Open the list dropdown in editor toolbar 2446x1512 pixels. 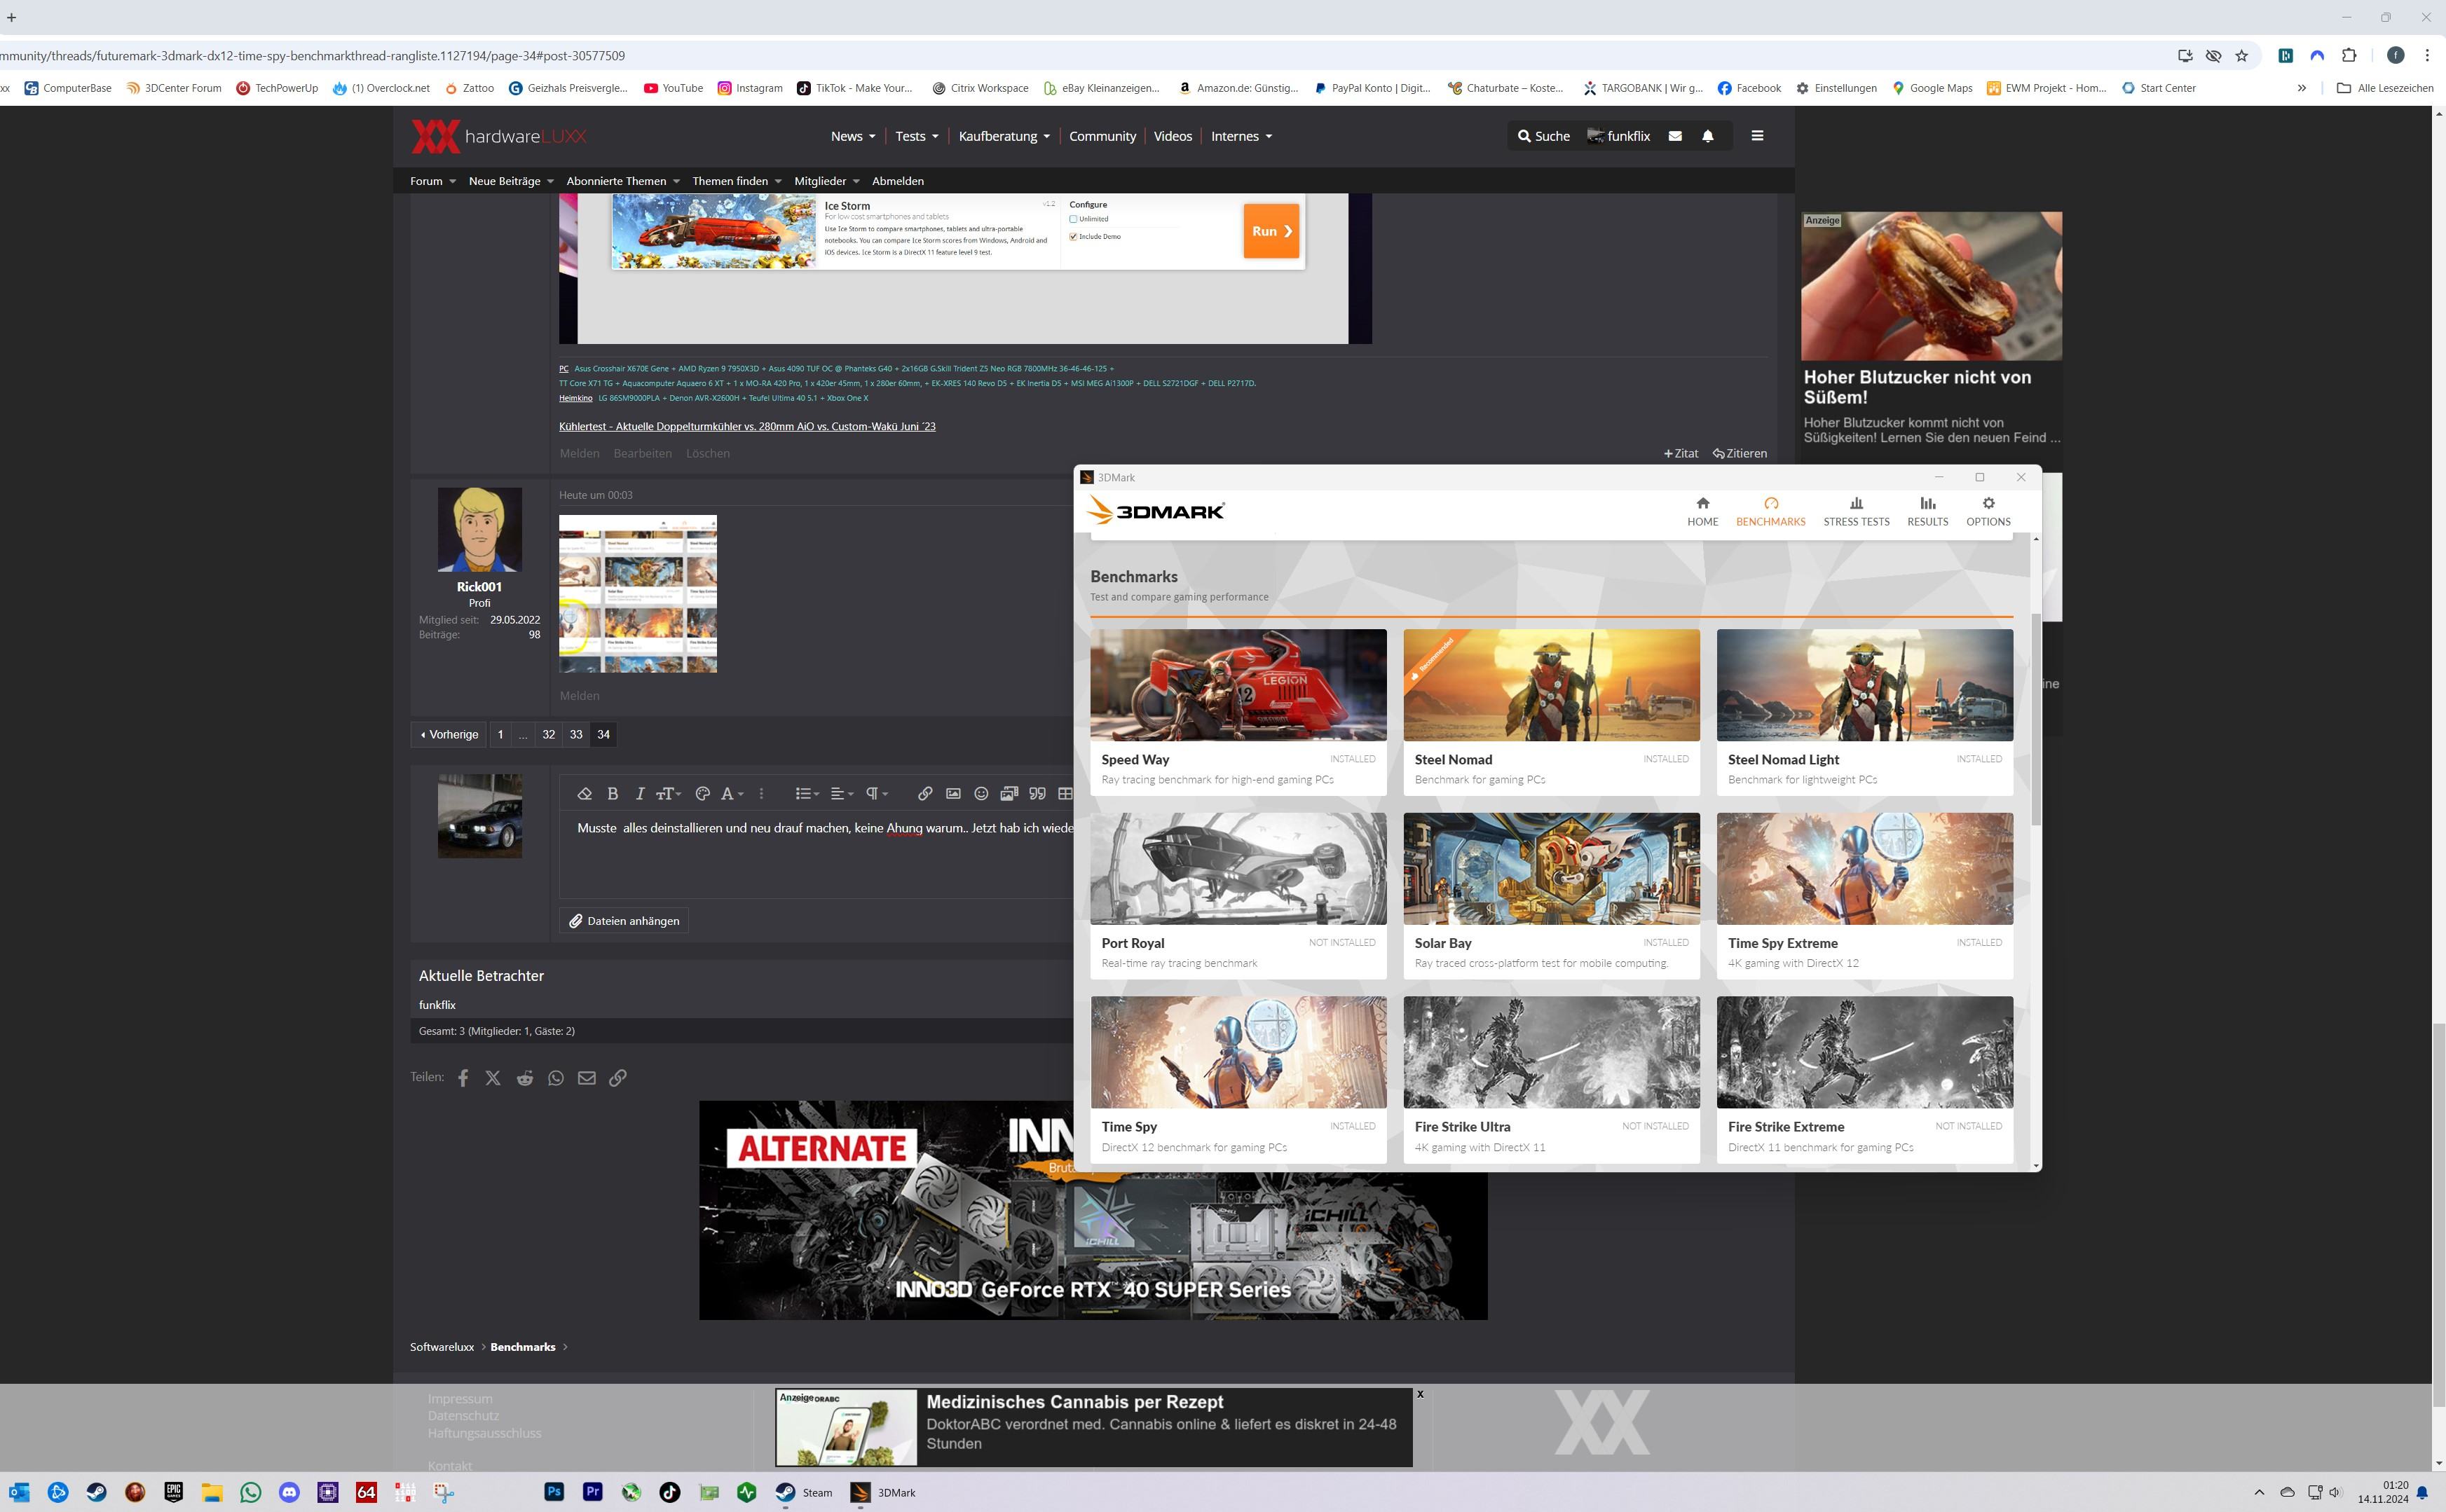[x=806, y=793]
